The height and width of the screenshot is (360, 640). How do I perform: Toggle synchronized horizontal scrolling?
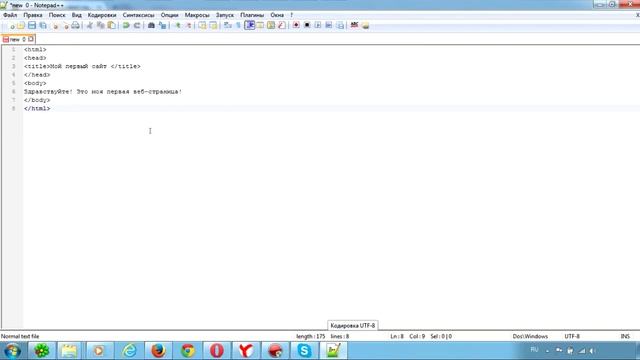point(213,25)
